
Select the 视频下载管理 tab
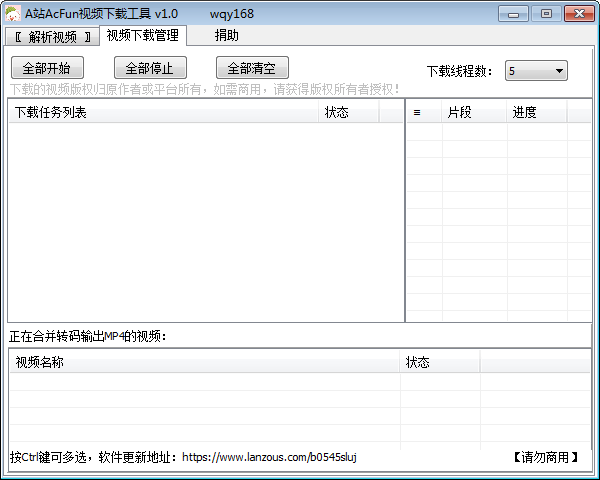[x=143, y=36]
